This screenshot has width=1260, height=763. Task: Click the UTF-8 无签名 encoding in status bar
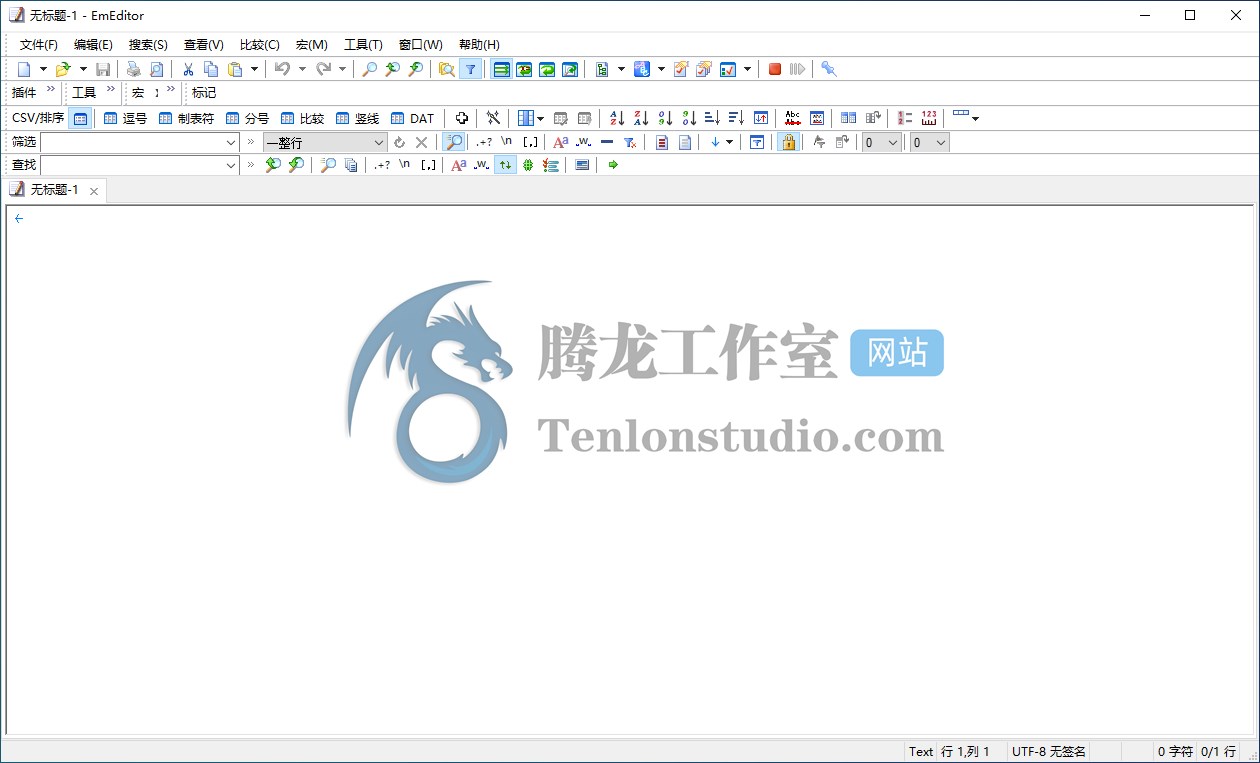pyautogui.click(x=1048, y=751)
